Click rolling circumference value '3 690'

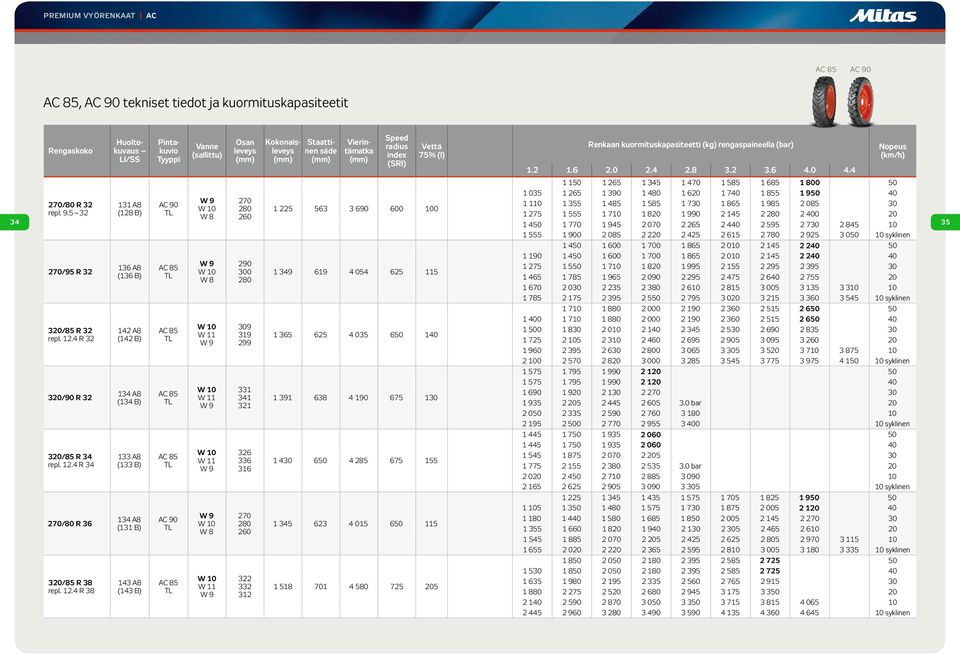click(359, 209)
